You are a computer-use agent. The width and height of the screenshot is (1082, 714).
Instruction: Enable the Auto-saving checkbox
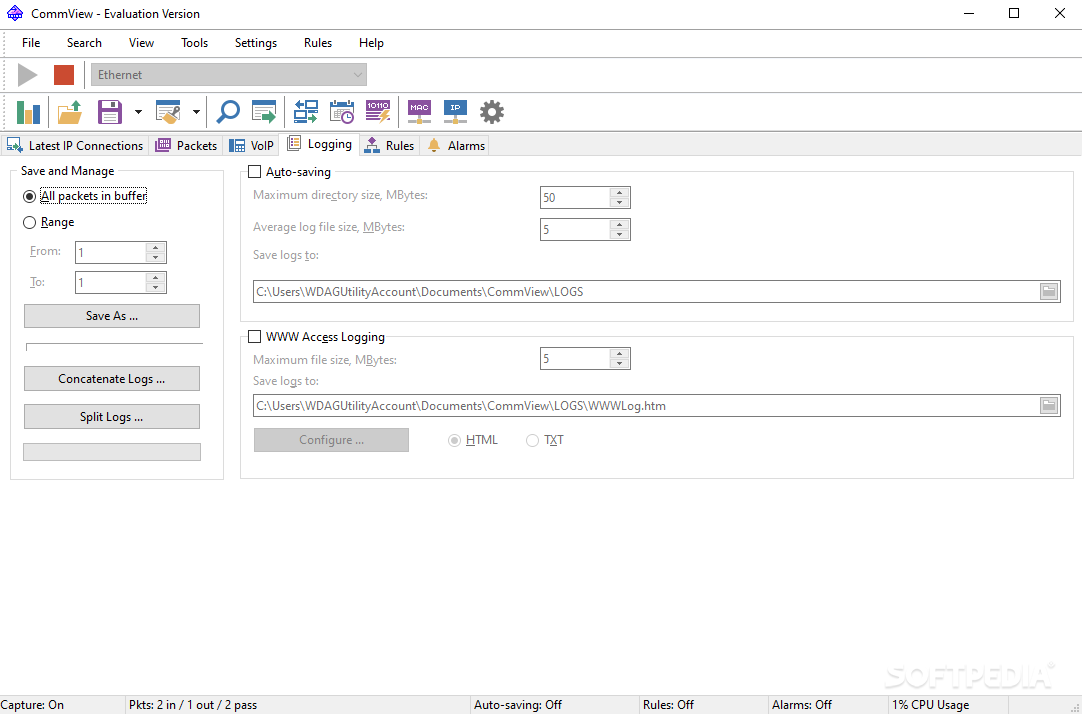[255, 172]
